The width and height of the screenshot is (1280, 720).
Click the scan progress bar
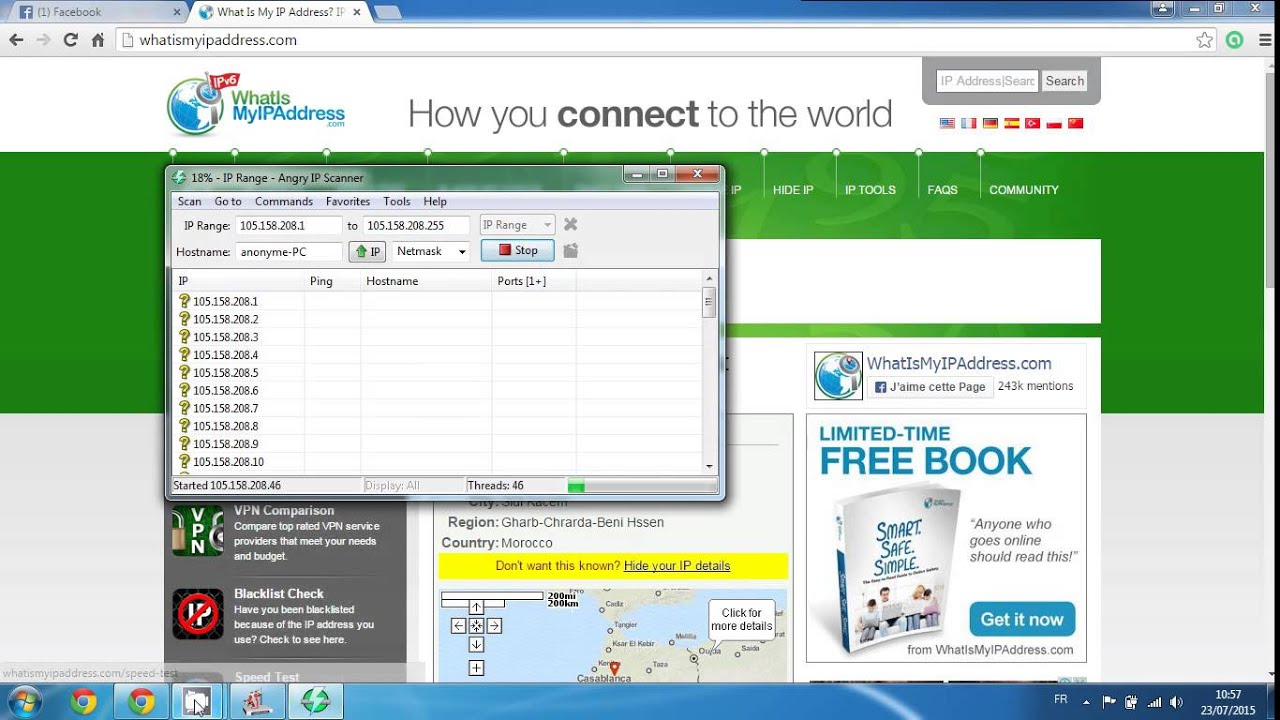pyautogui.click(x=642, y=486)
